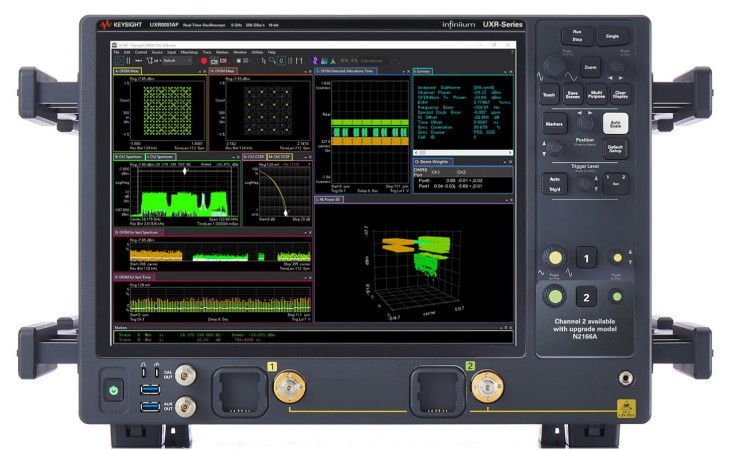Click the channel 2 input connector
This screenshot has width=731, height=450.
[x=487, y=387]
